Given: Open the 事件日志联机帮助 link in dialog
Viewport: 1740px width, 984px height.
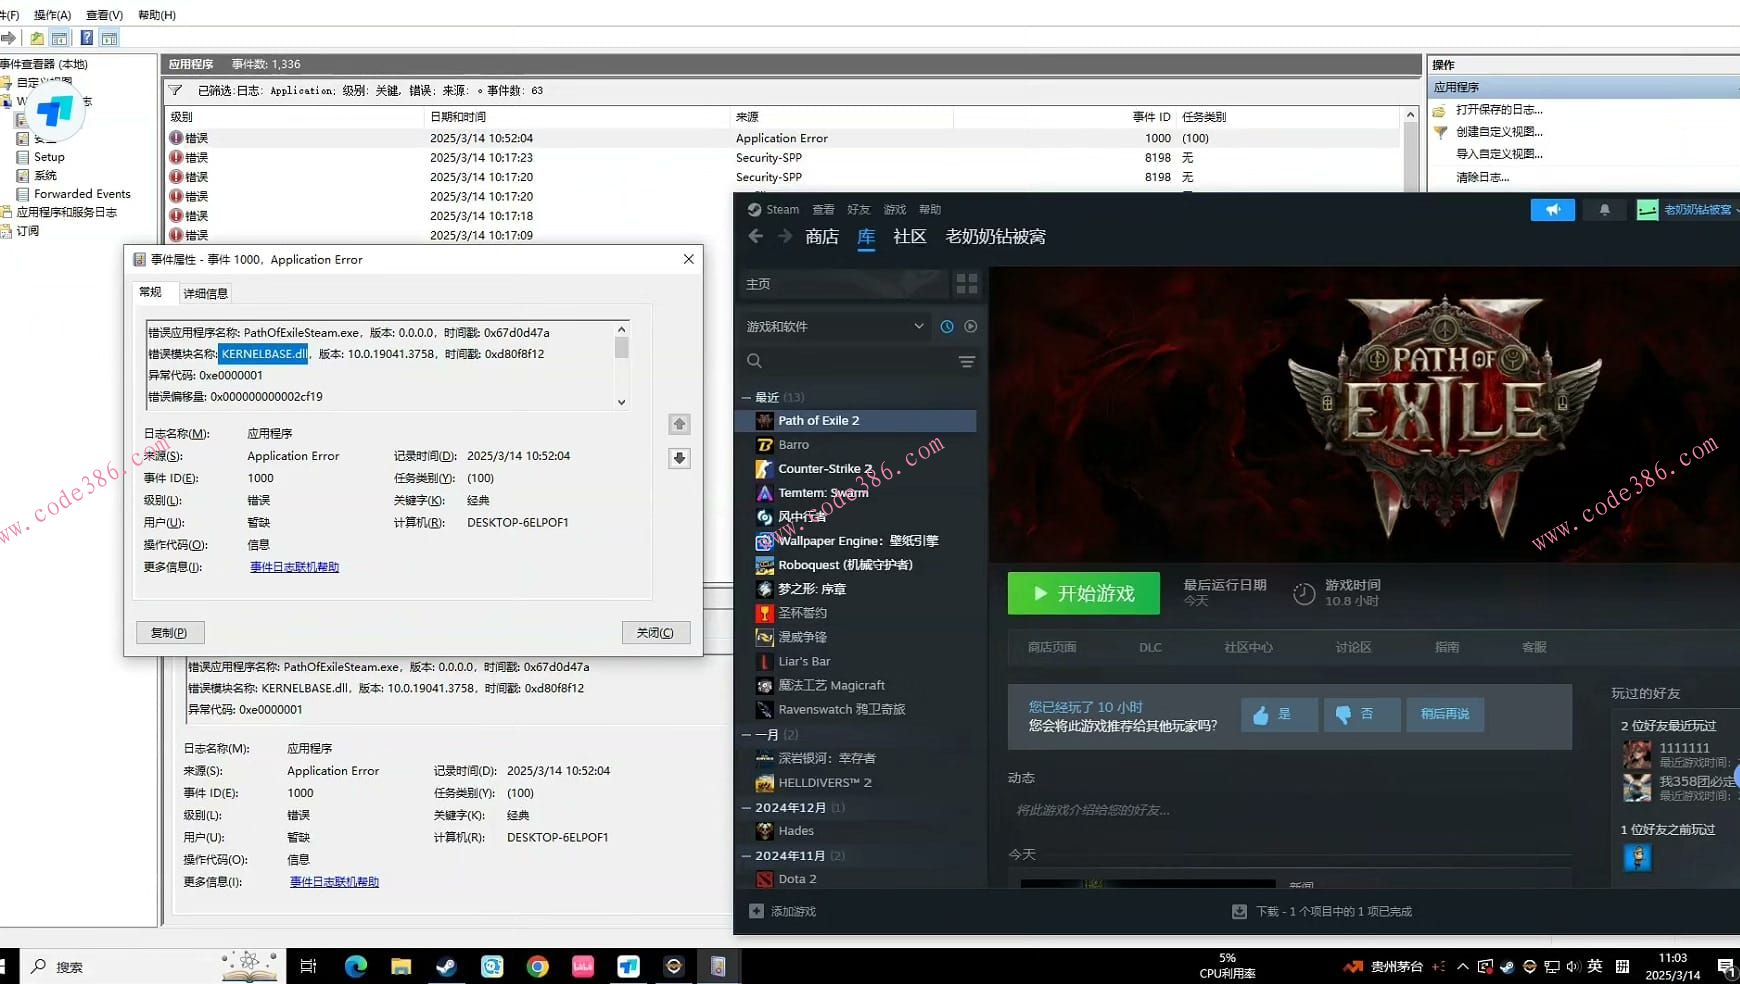Looking at the screenshot, I should tap(294, 567).
